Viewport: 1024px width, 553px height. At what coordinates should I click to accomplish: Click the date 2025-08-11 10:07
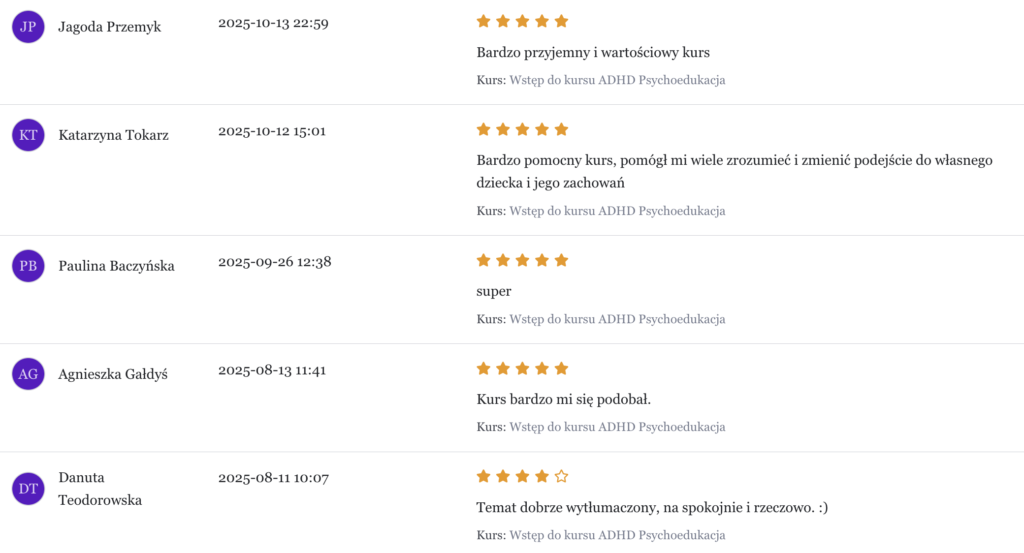273,478
